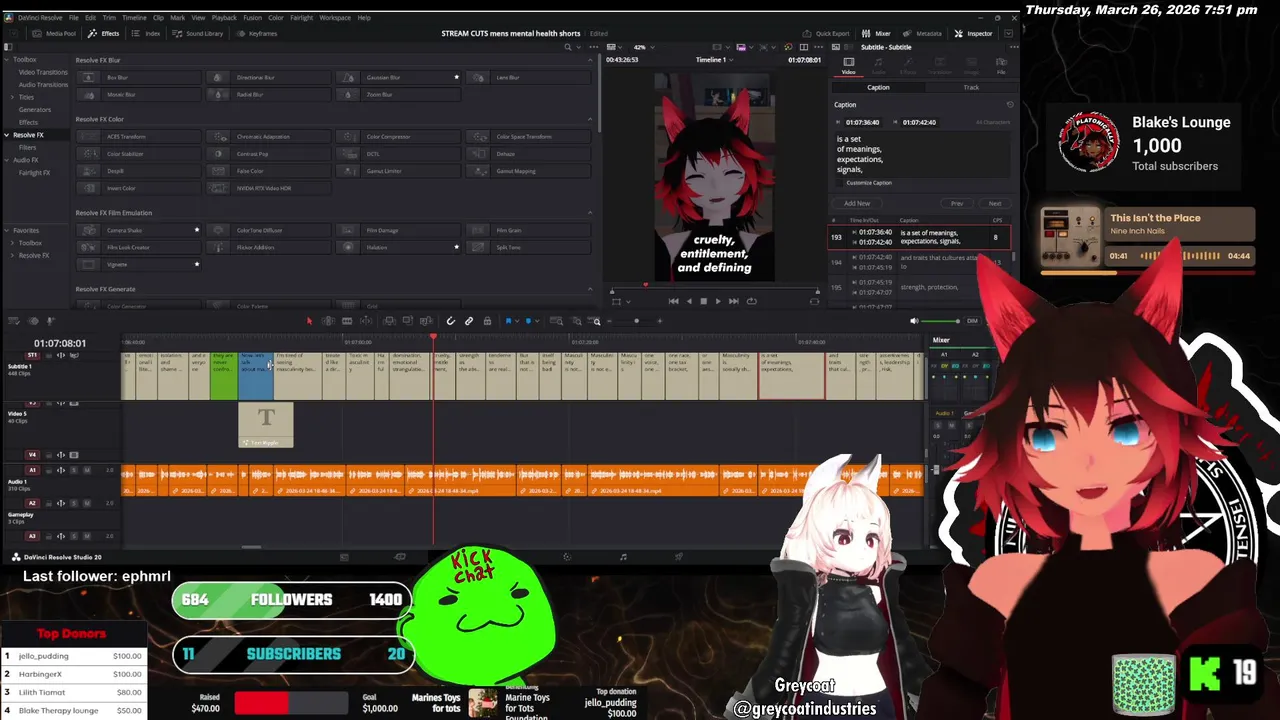Image resolution: width=1280 pixels, height=720 pixels.
Task: Unfavorite Vignette via its star
Action: (197, 264)
